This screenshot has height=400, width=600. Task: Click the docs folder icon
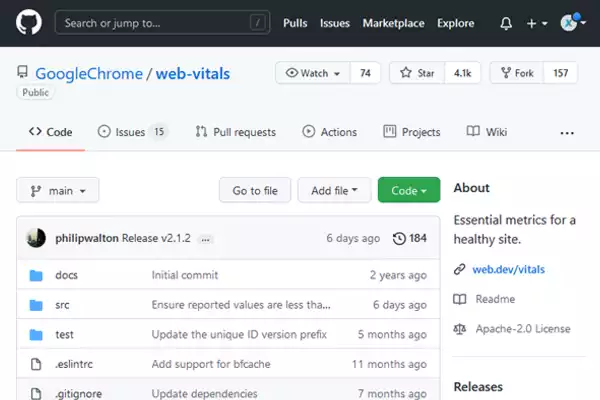pos(36,275)
